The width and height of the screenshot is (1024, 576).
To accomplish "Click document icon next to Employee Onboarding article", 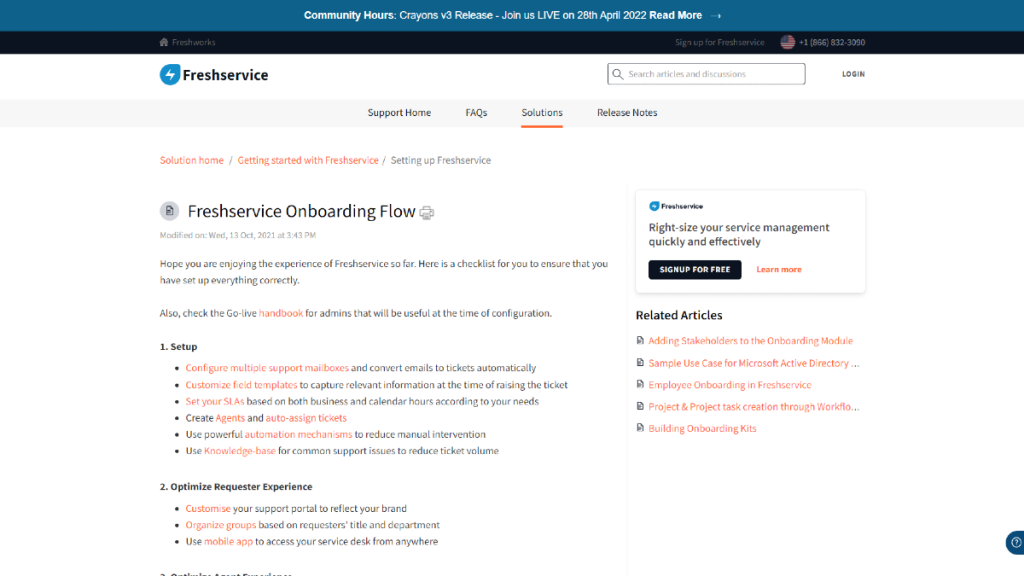I will [x=640, y=384].
